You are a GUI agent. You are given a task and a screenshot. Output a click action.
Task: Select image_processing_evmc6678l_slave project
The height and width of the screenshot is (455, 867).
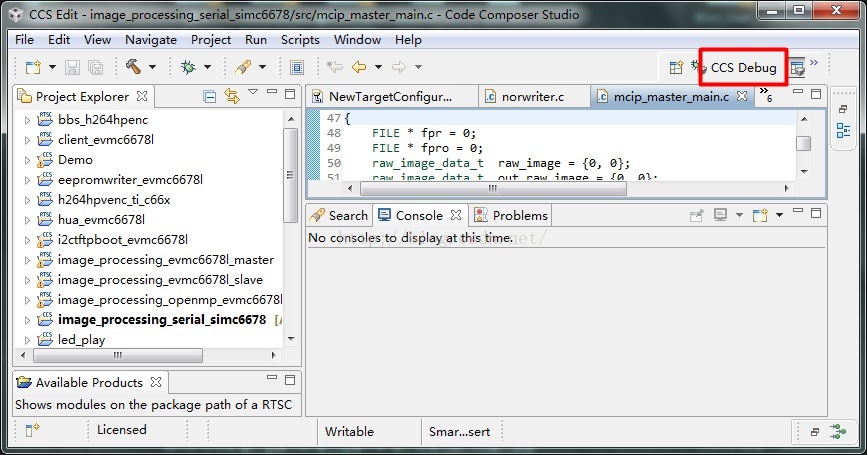160,280
